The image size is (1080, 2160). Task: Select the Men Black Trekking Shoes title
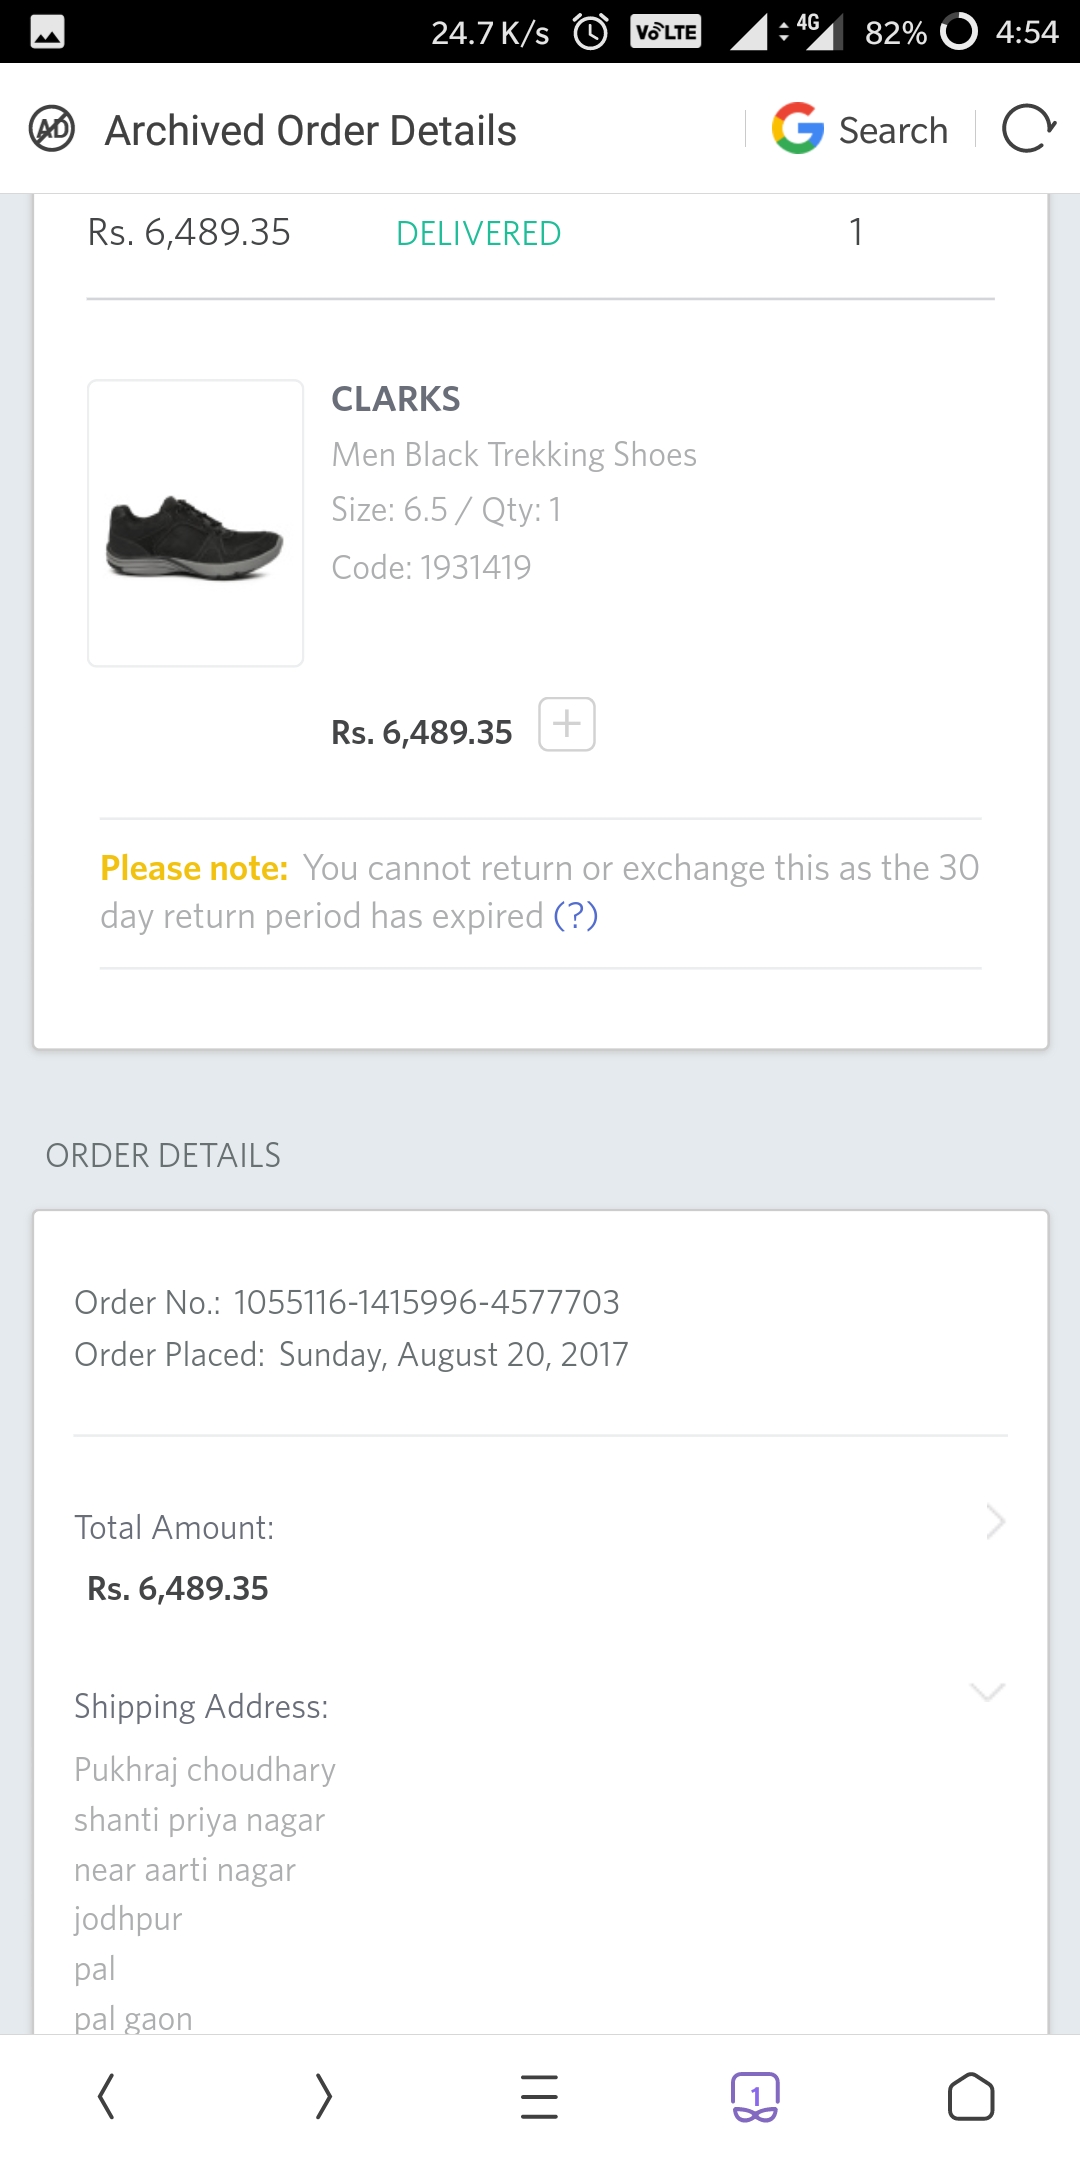(x=514, y=455)
